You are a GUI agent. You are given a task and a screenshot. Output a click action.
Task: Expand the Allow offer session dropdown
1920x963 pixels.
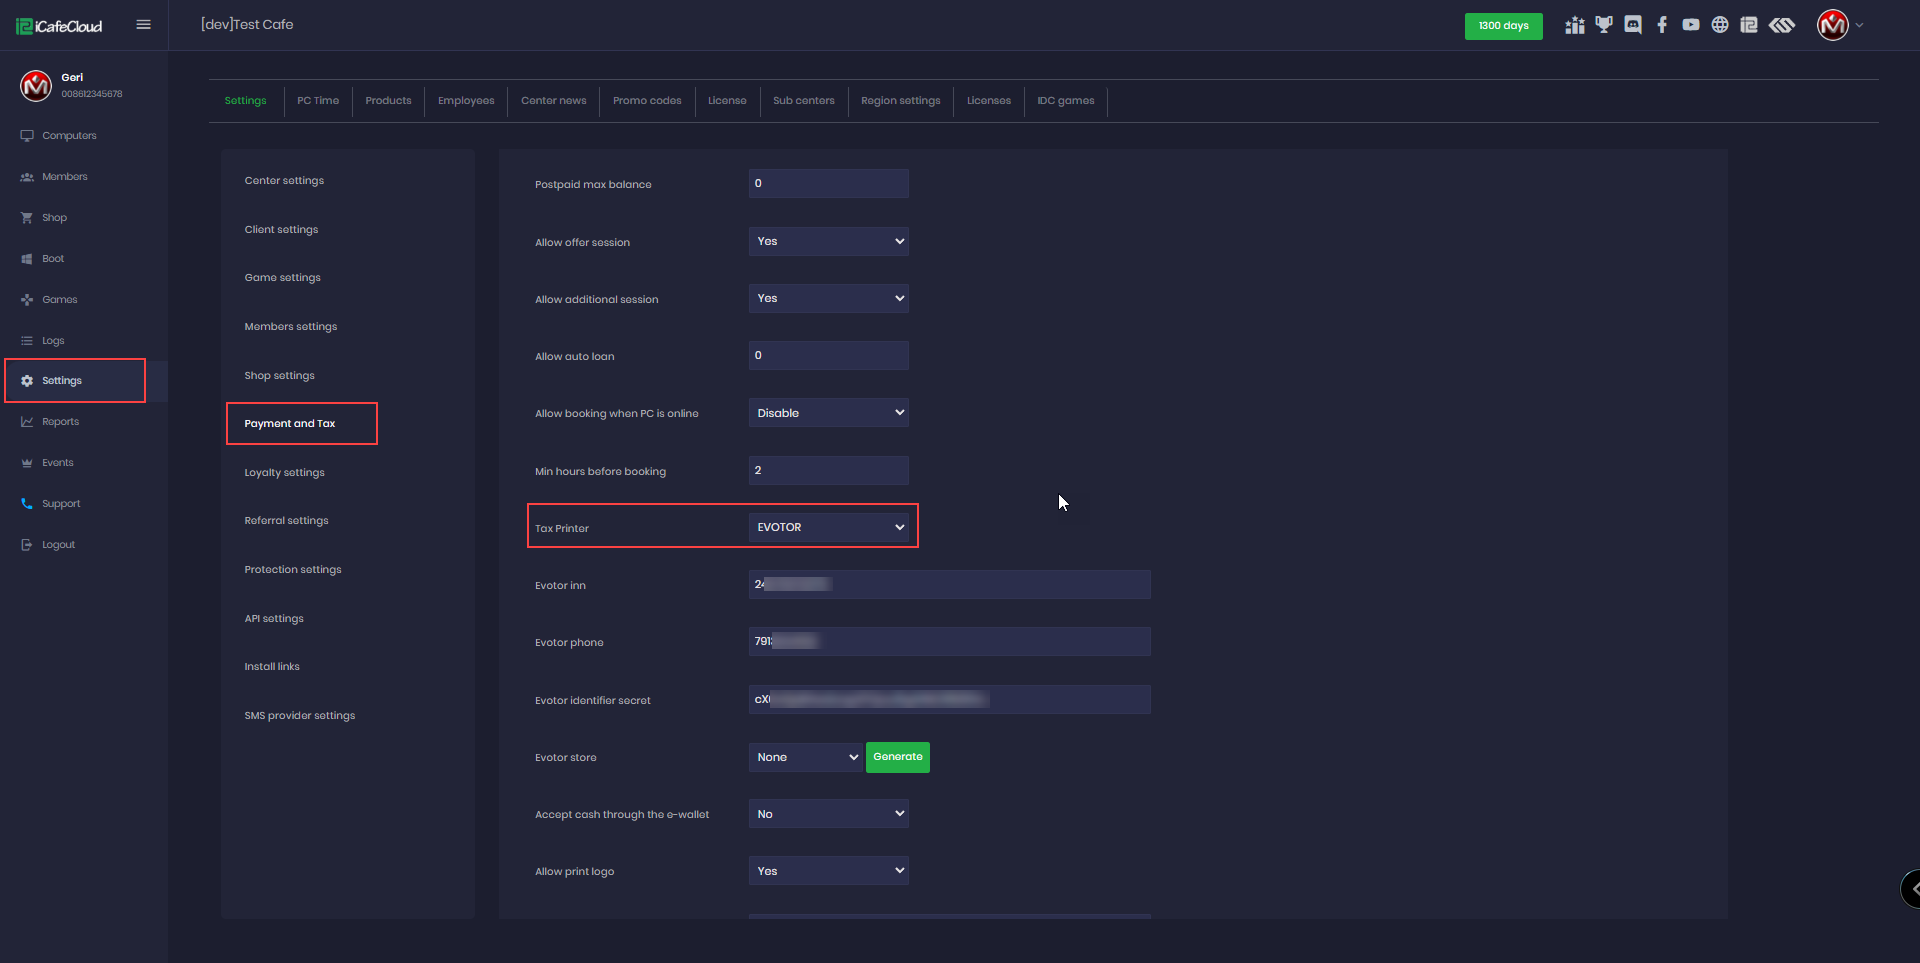pyautogui.click(x=828, y=241)
